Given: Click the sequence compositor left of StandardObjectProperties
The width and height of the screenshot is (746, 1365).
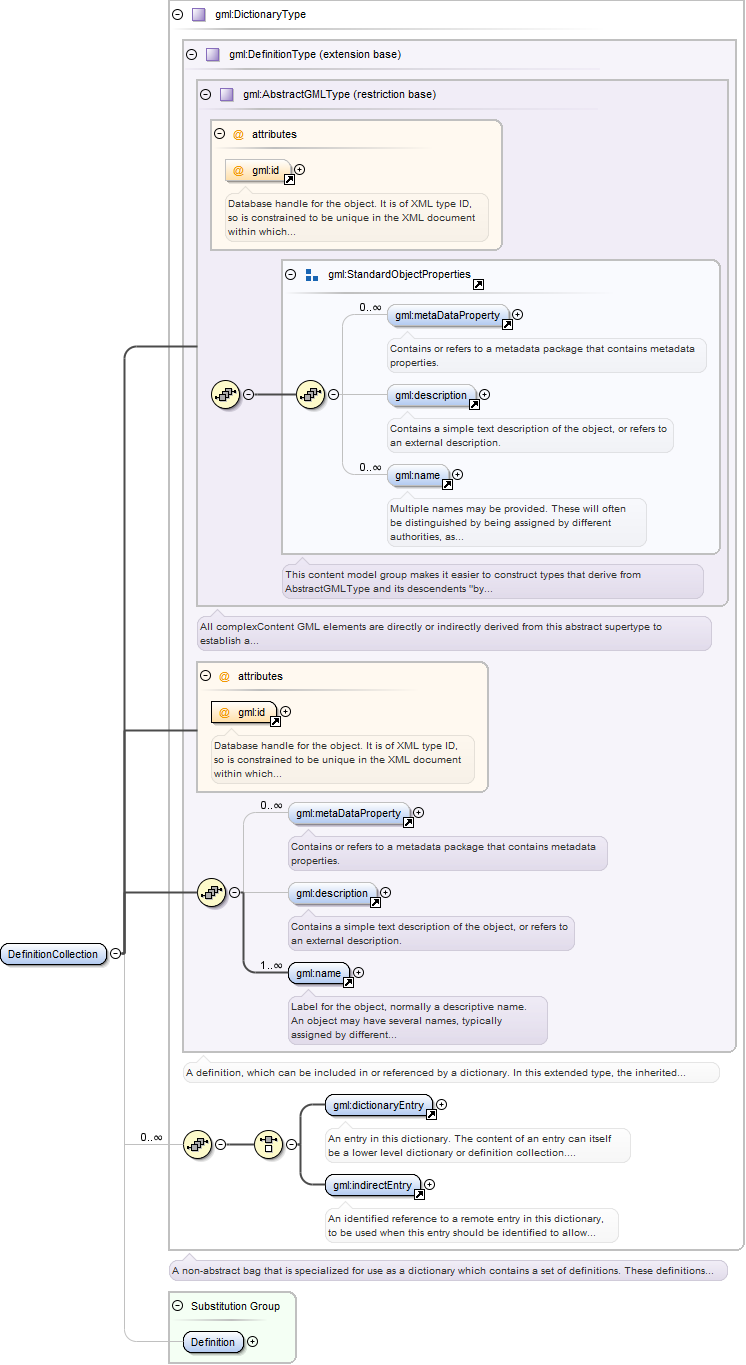Looking at the screenshot, I should tap(311, 394).
